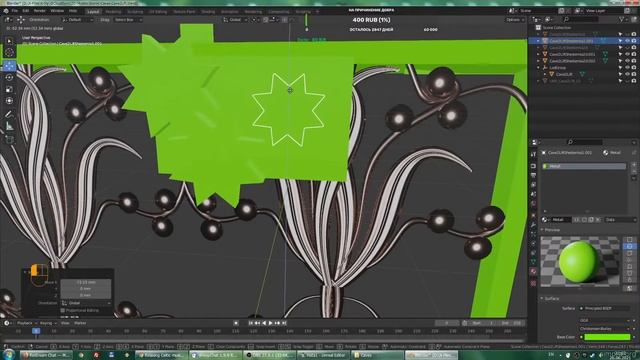640x360 pixels.
Task: Toggle auto keying record button
Action: (x=236, y=323)
